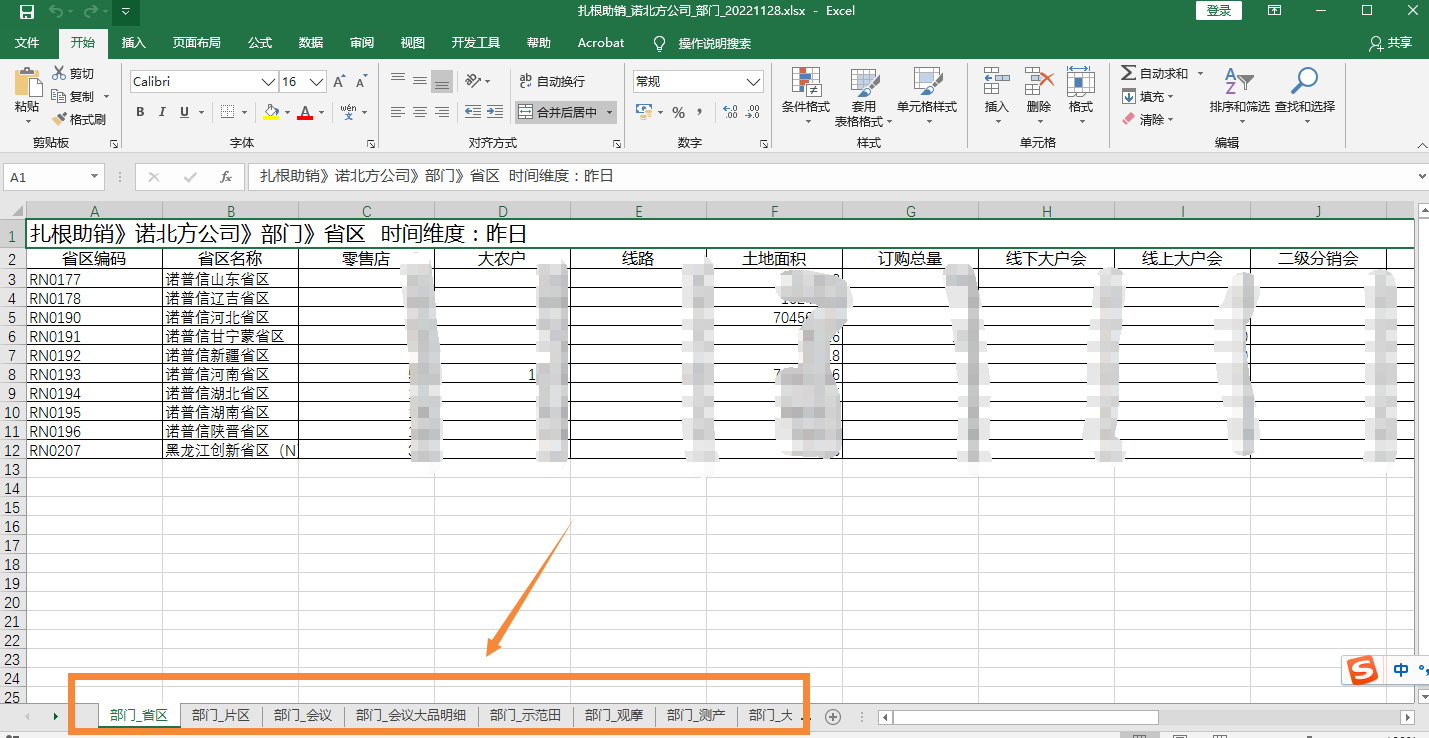Select cell RN0193 in column A
This screenshot has height=738, width=1429.
click(94, 374)
